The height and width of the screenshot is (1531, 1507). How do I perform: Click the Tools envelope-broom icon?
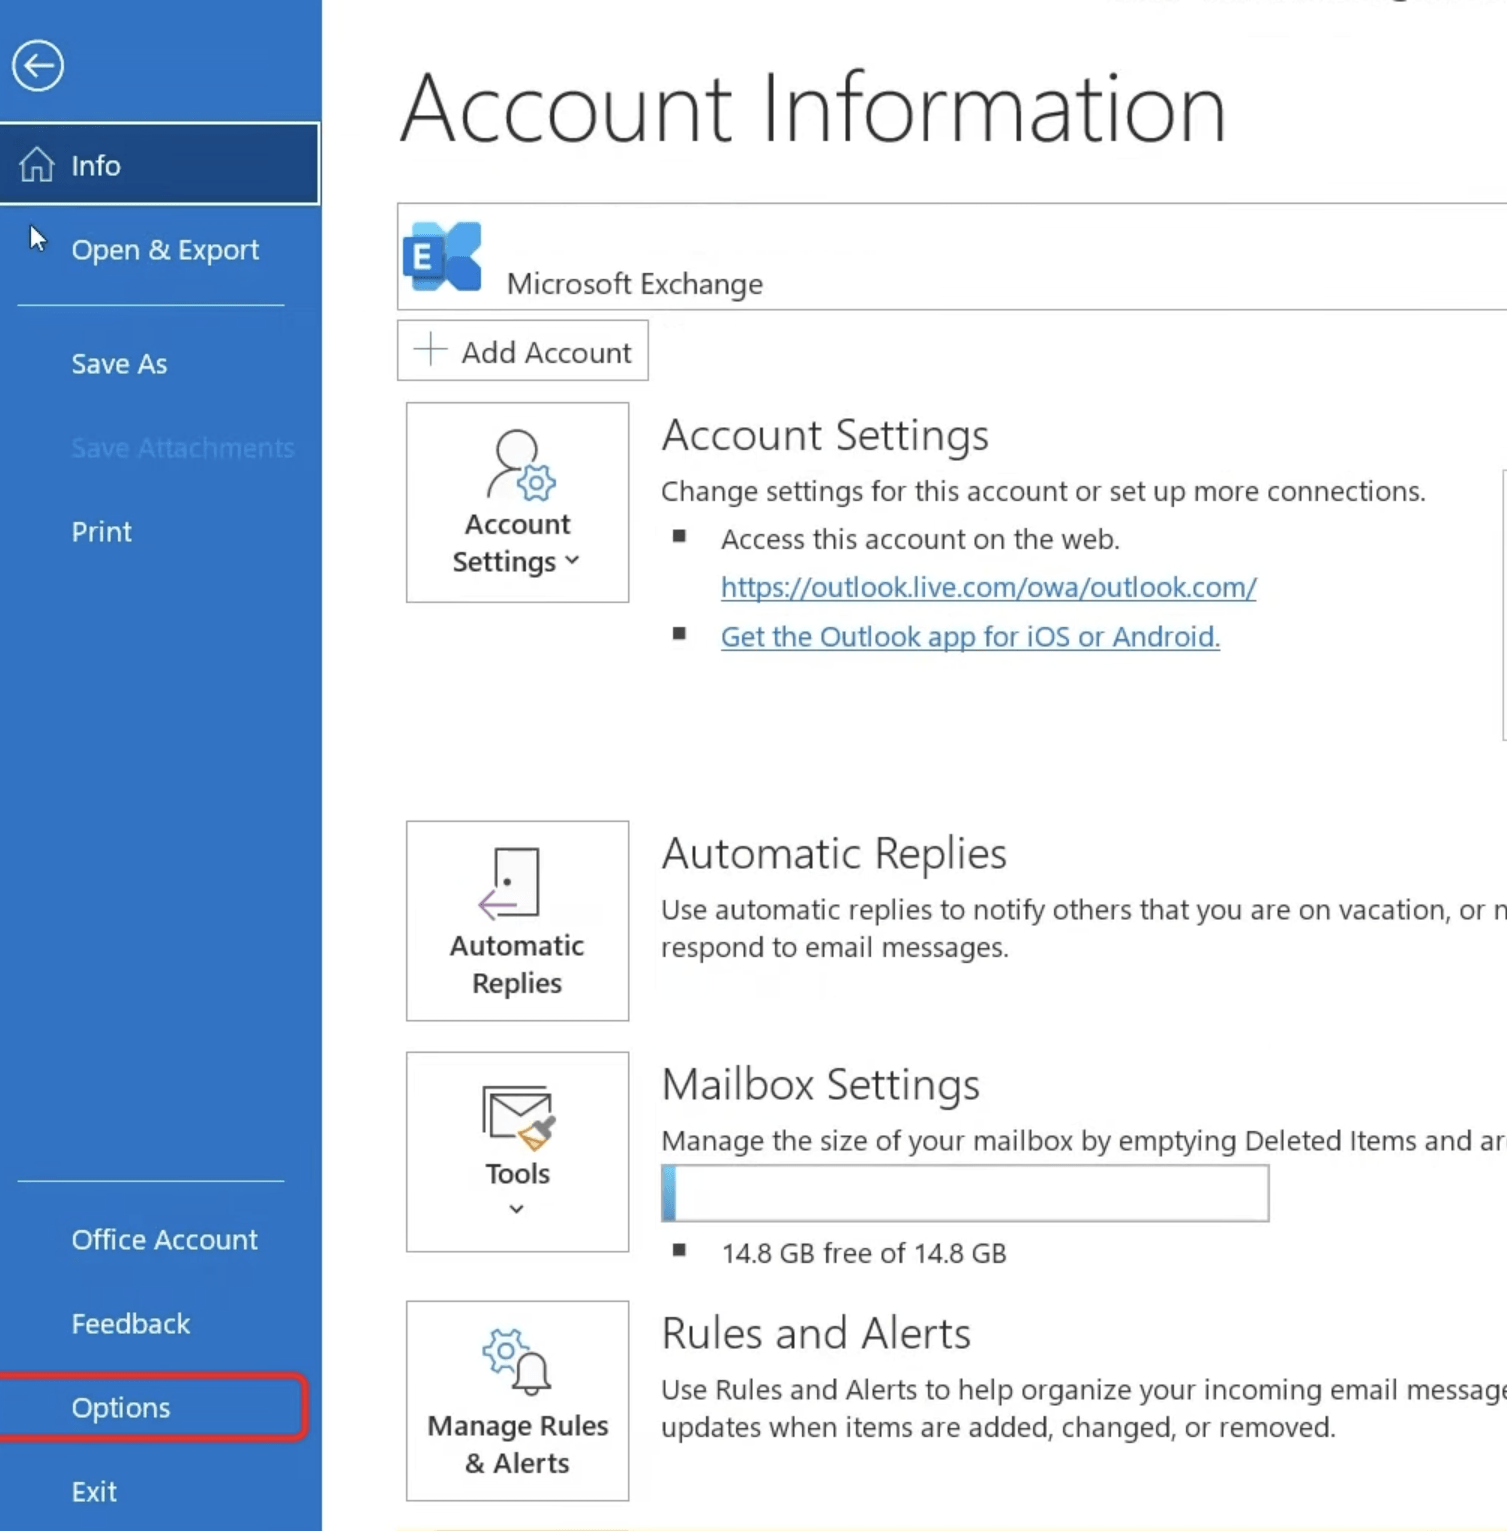click(518, 1116)
